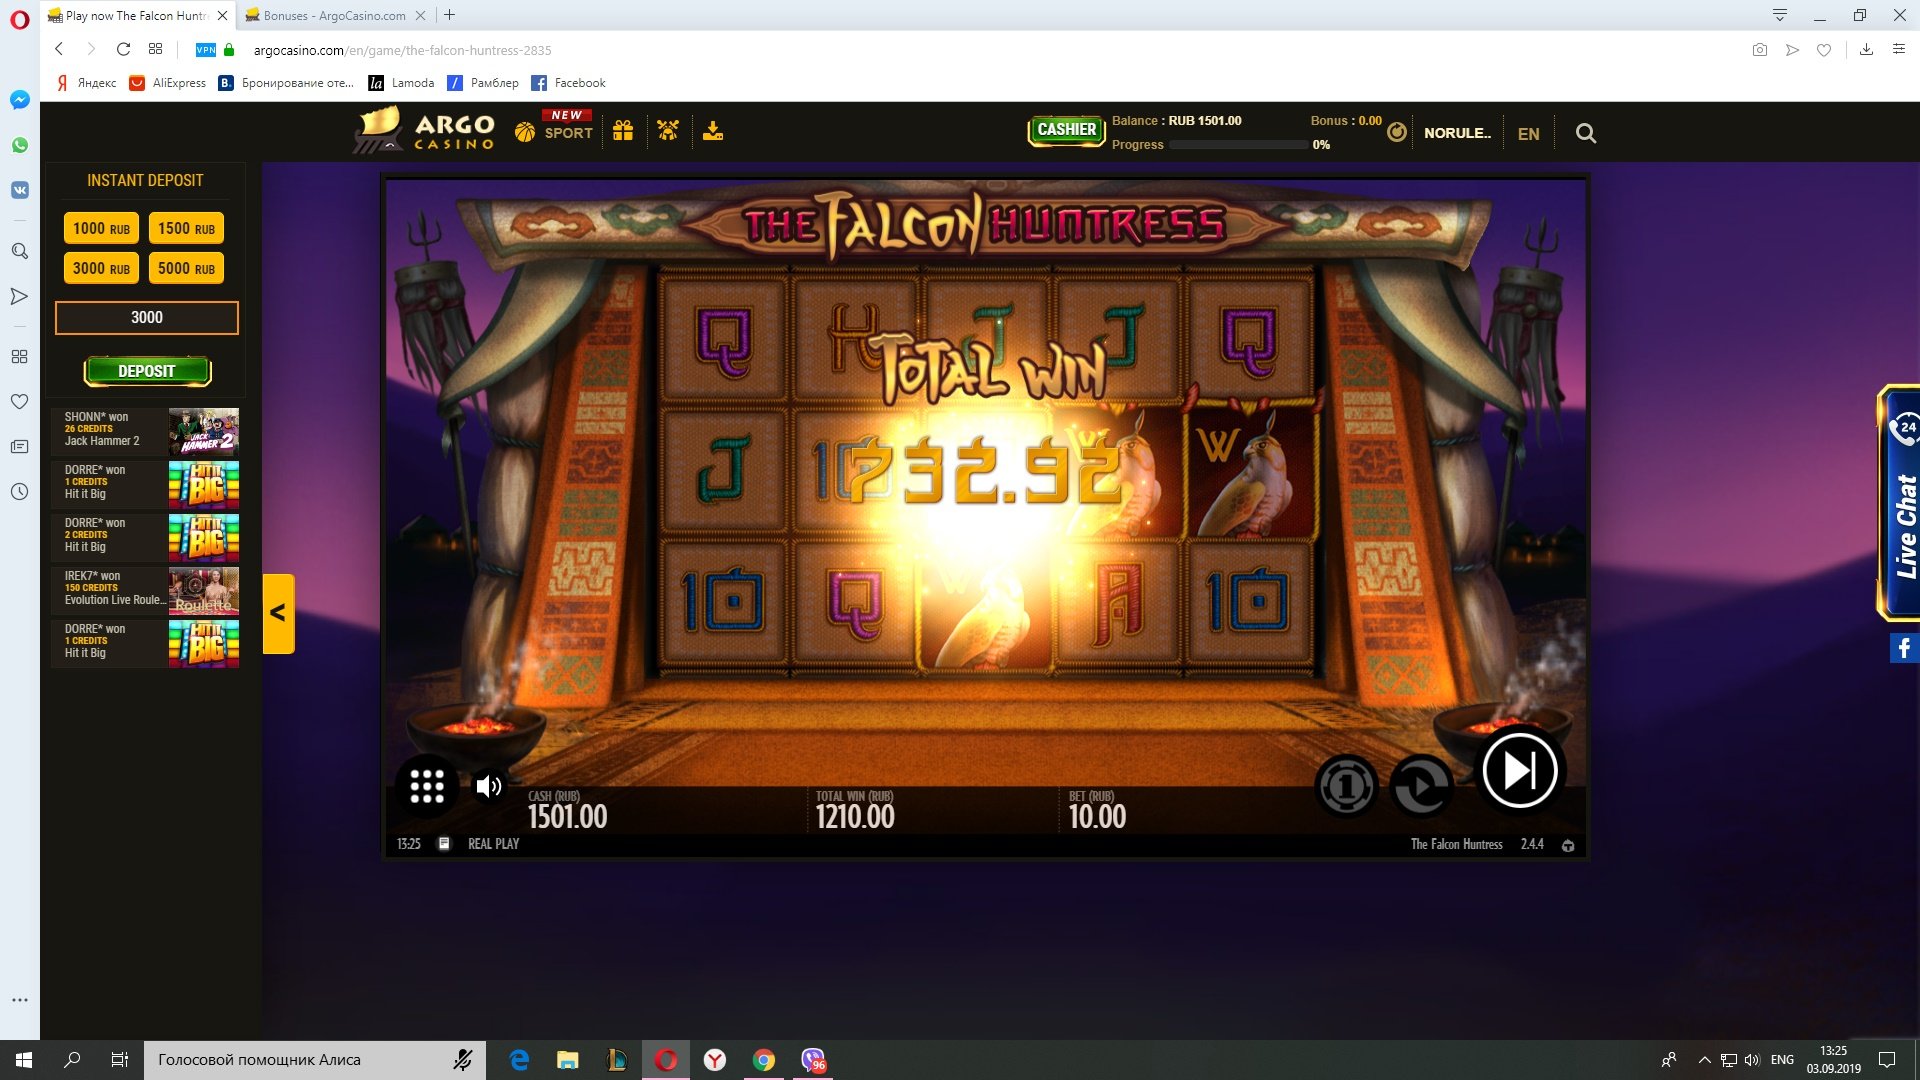Open the game menu grid icon
Image resolution: width=1920 pixels, height=1080 pixels.
coord(427,787)
